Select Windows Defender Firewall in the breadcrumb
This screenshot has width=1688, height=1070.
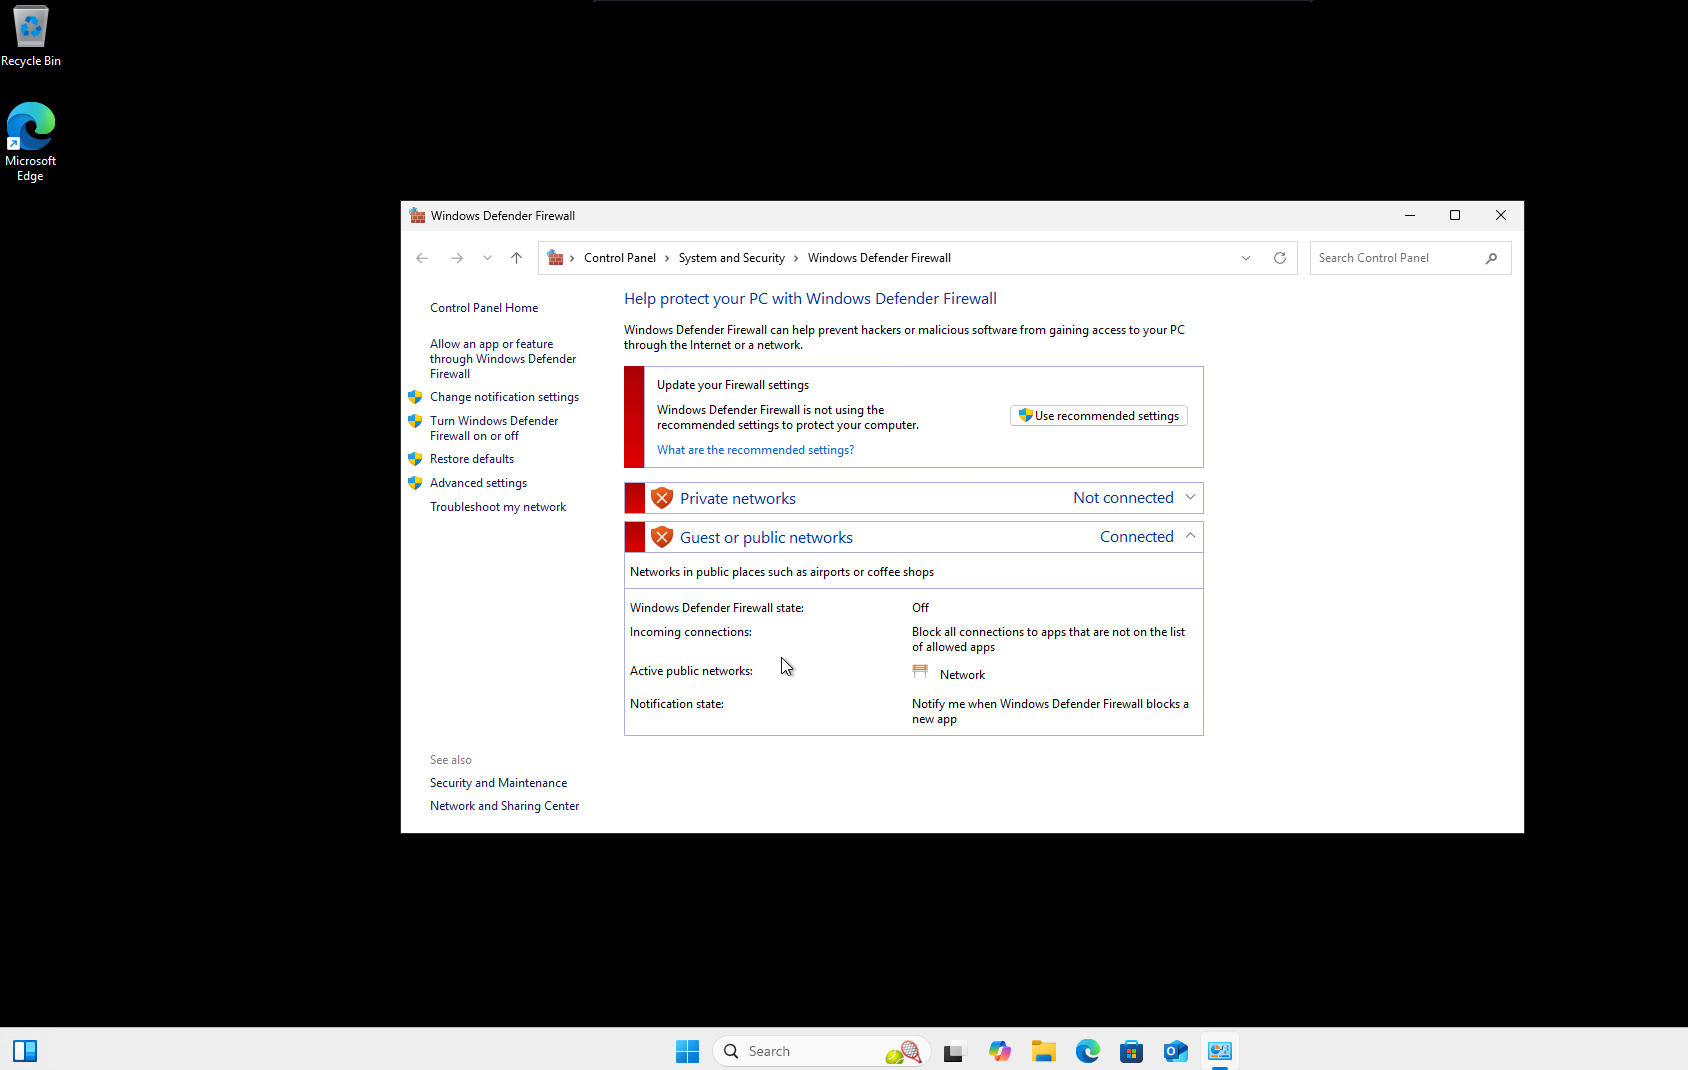point(879,258)
